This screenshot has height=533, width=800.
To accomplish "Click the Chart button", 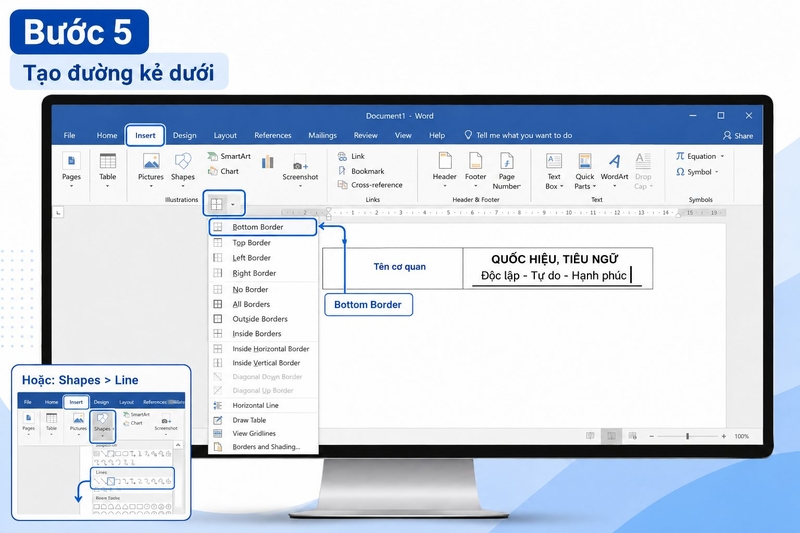I will click(x=223, y=171).
